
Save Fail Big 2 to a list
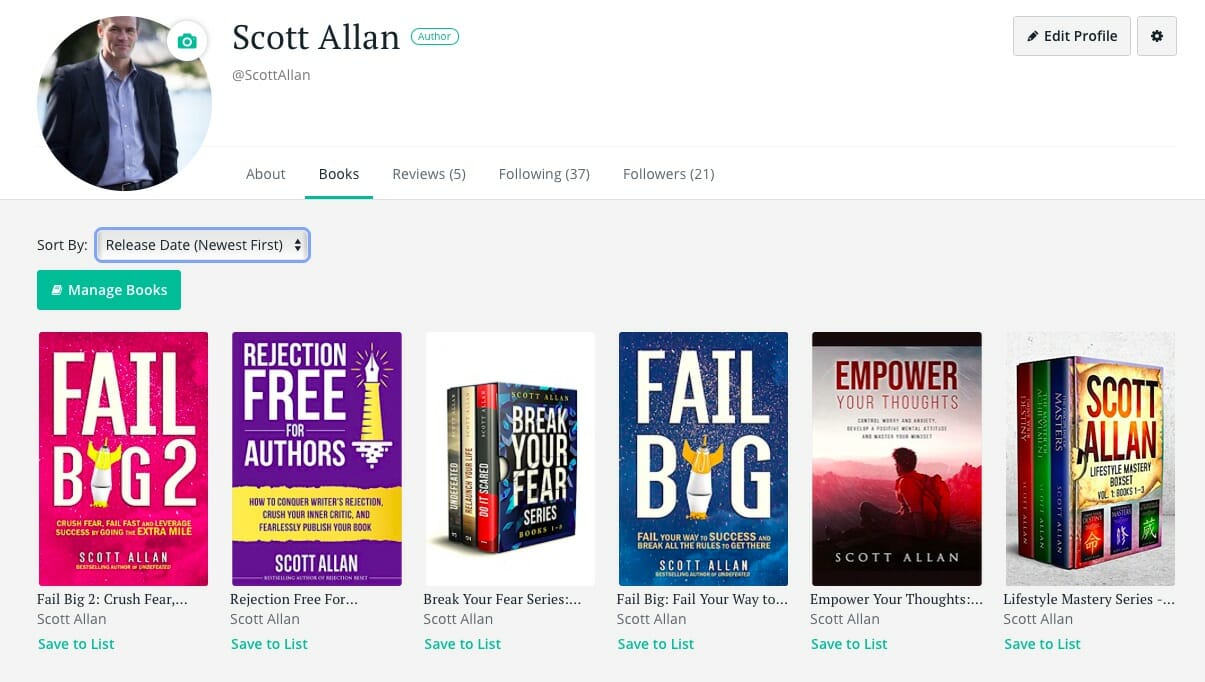pyautogui.click(x=76, y=643)
